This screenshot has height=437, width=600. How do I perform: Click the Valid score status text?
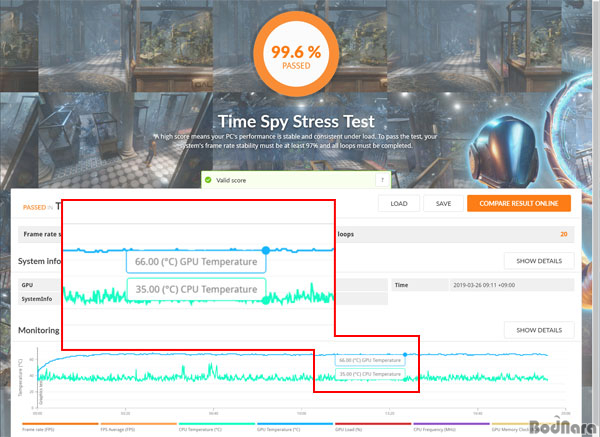(x=231, y=180)
